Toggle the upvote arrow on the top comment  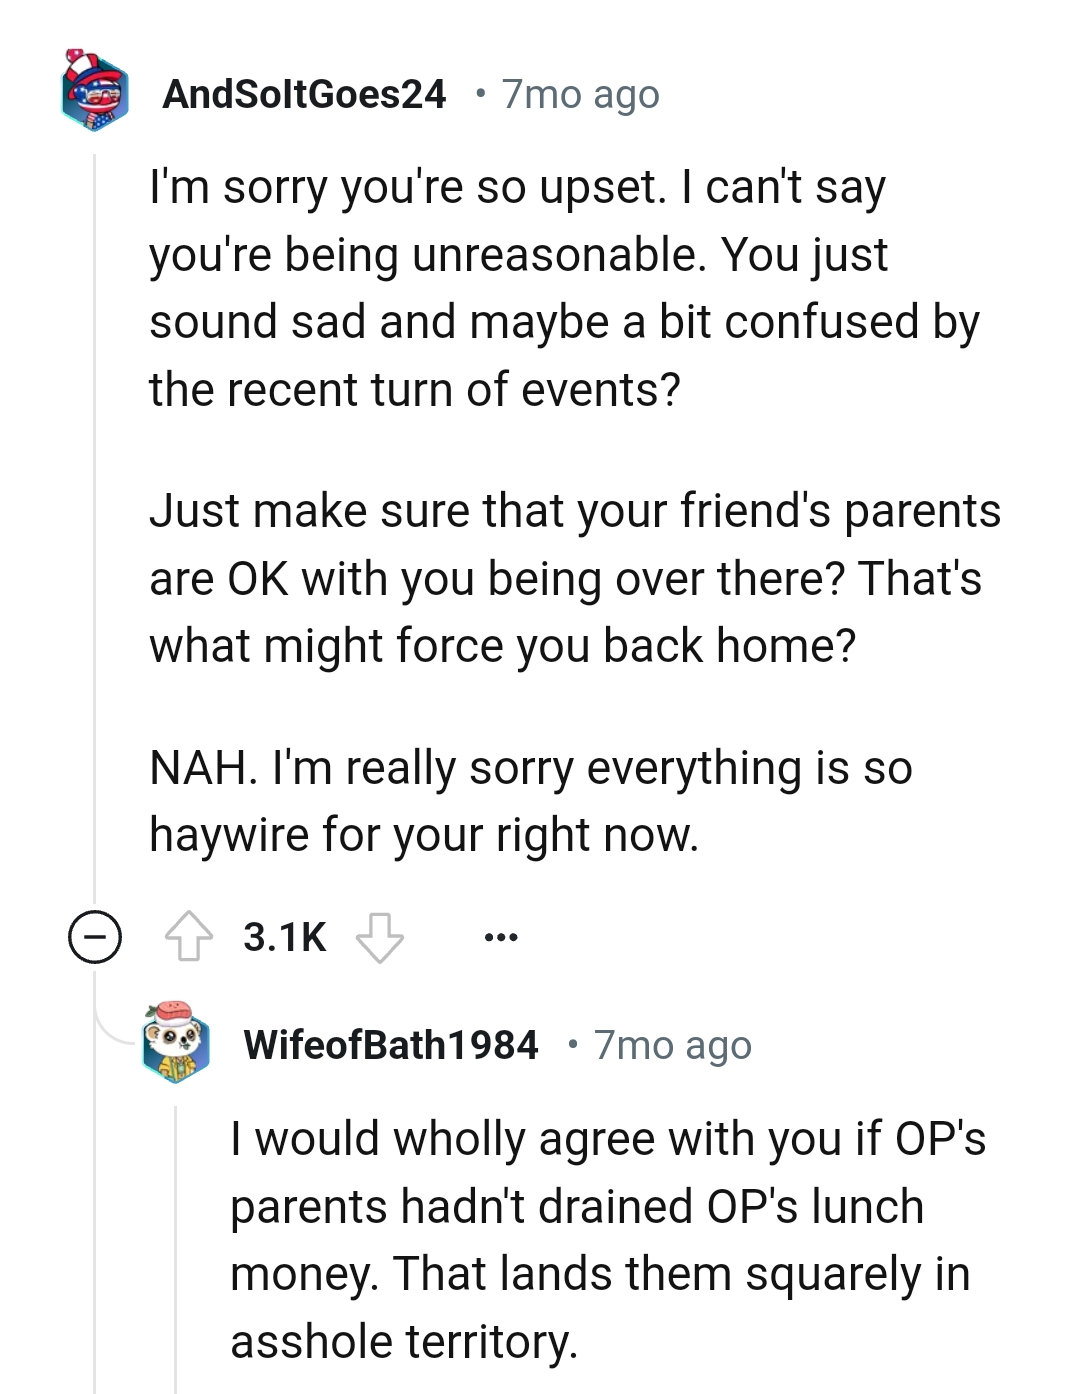point(192,936)
